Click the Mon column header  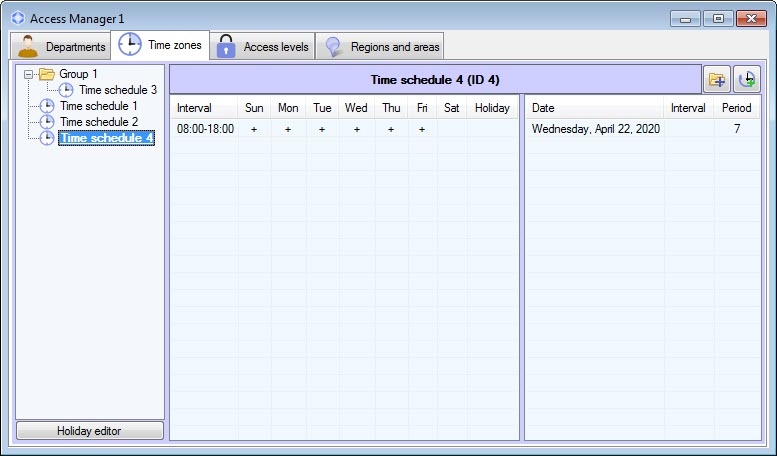point(288,108)
